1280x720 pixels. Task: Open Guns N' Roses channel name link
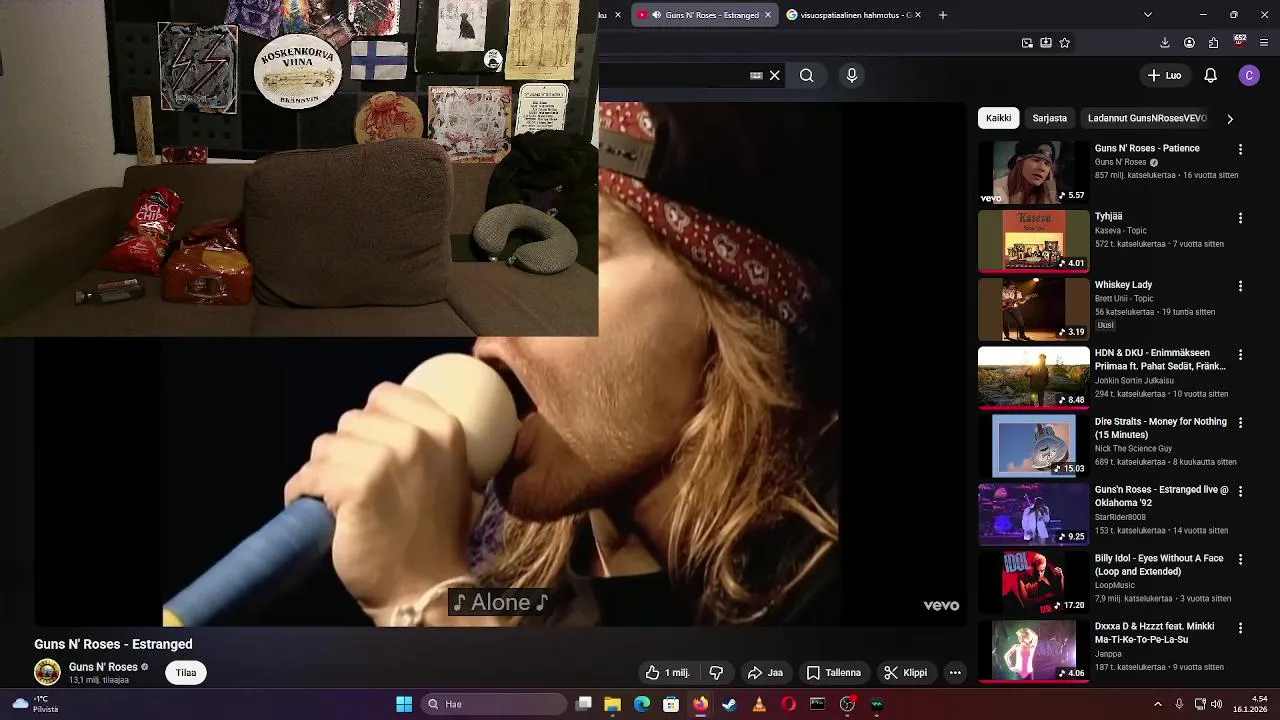pos(103,667)
